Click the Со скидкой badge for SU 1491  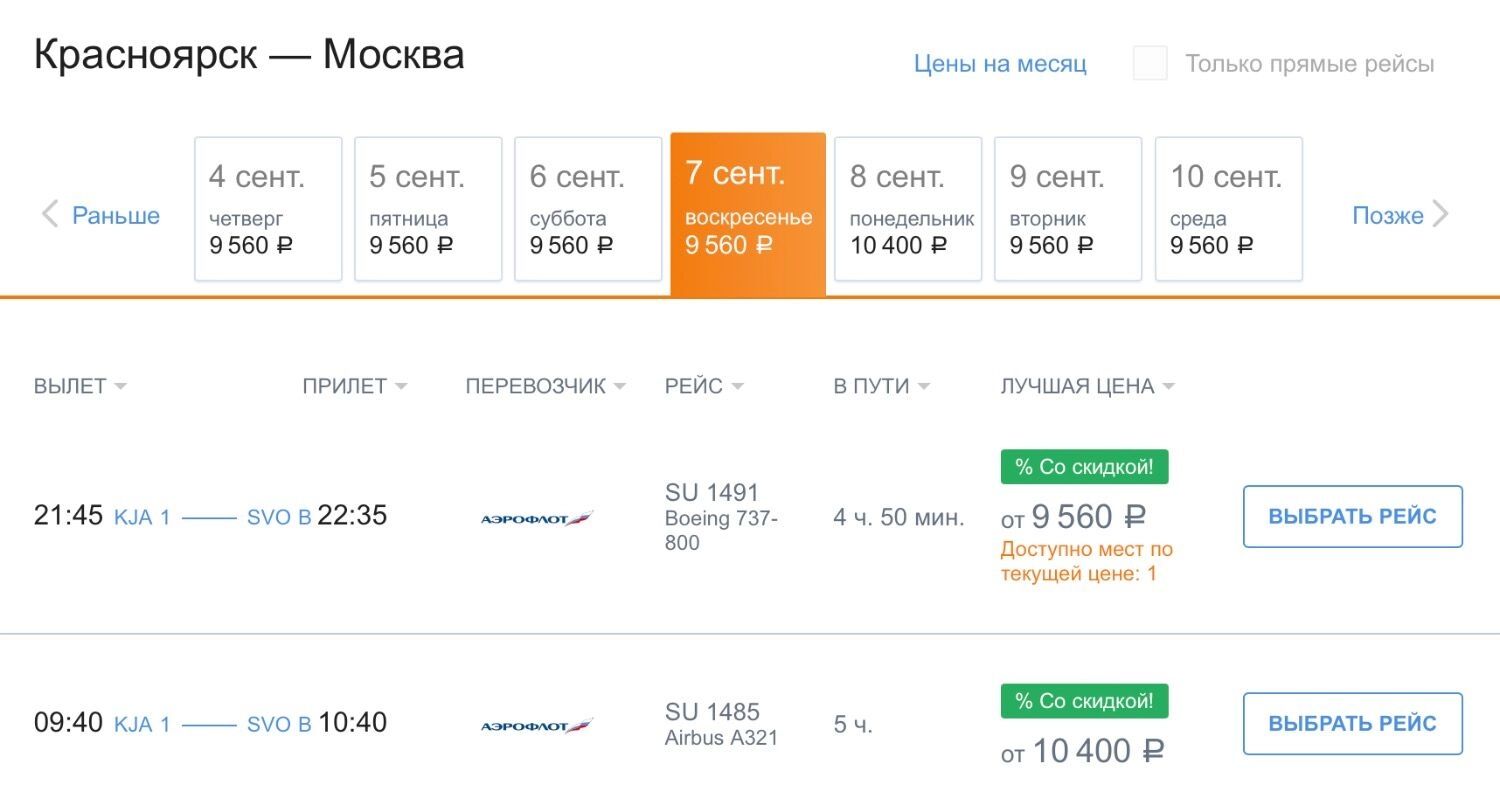coord(1084,467)
